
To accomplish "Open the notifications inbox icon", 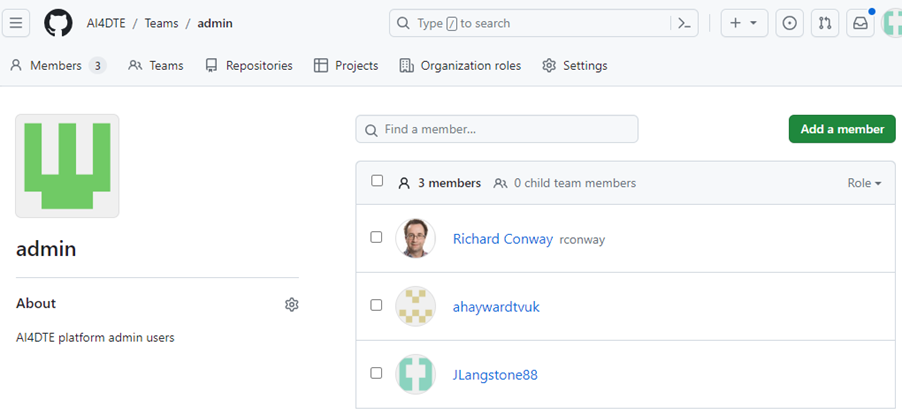I will click(x=860, y=23).
